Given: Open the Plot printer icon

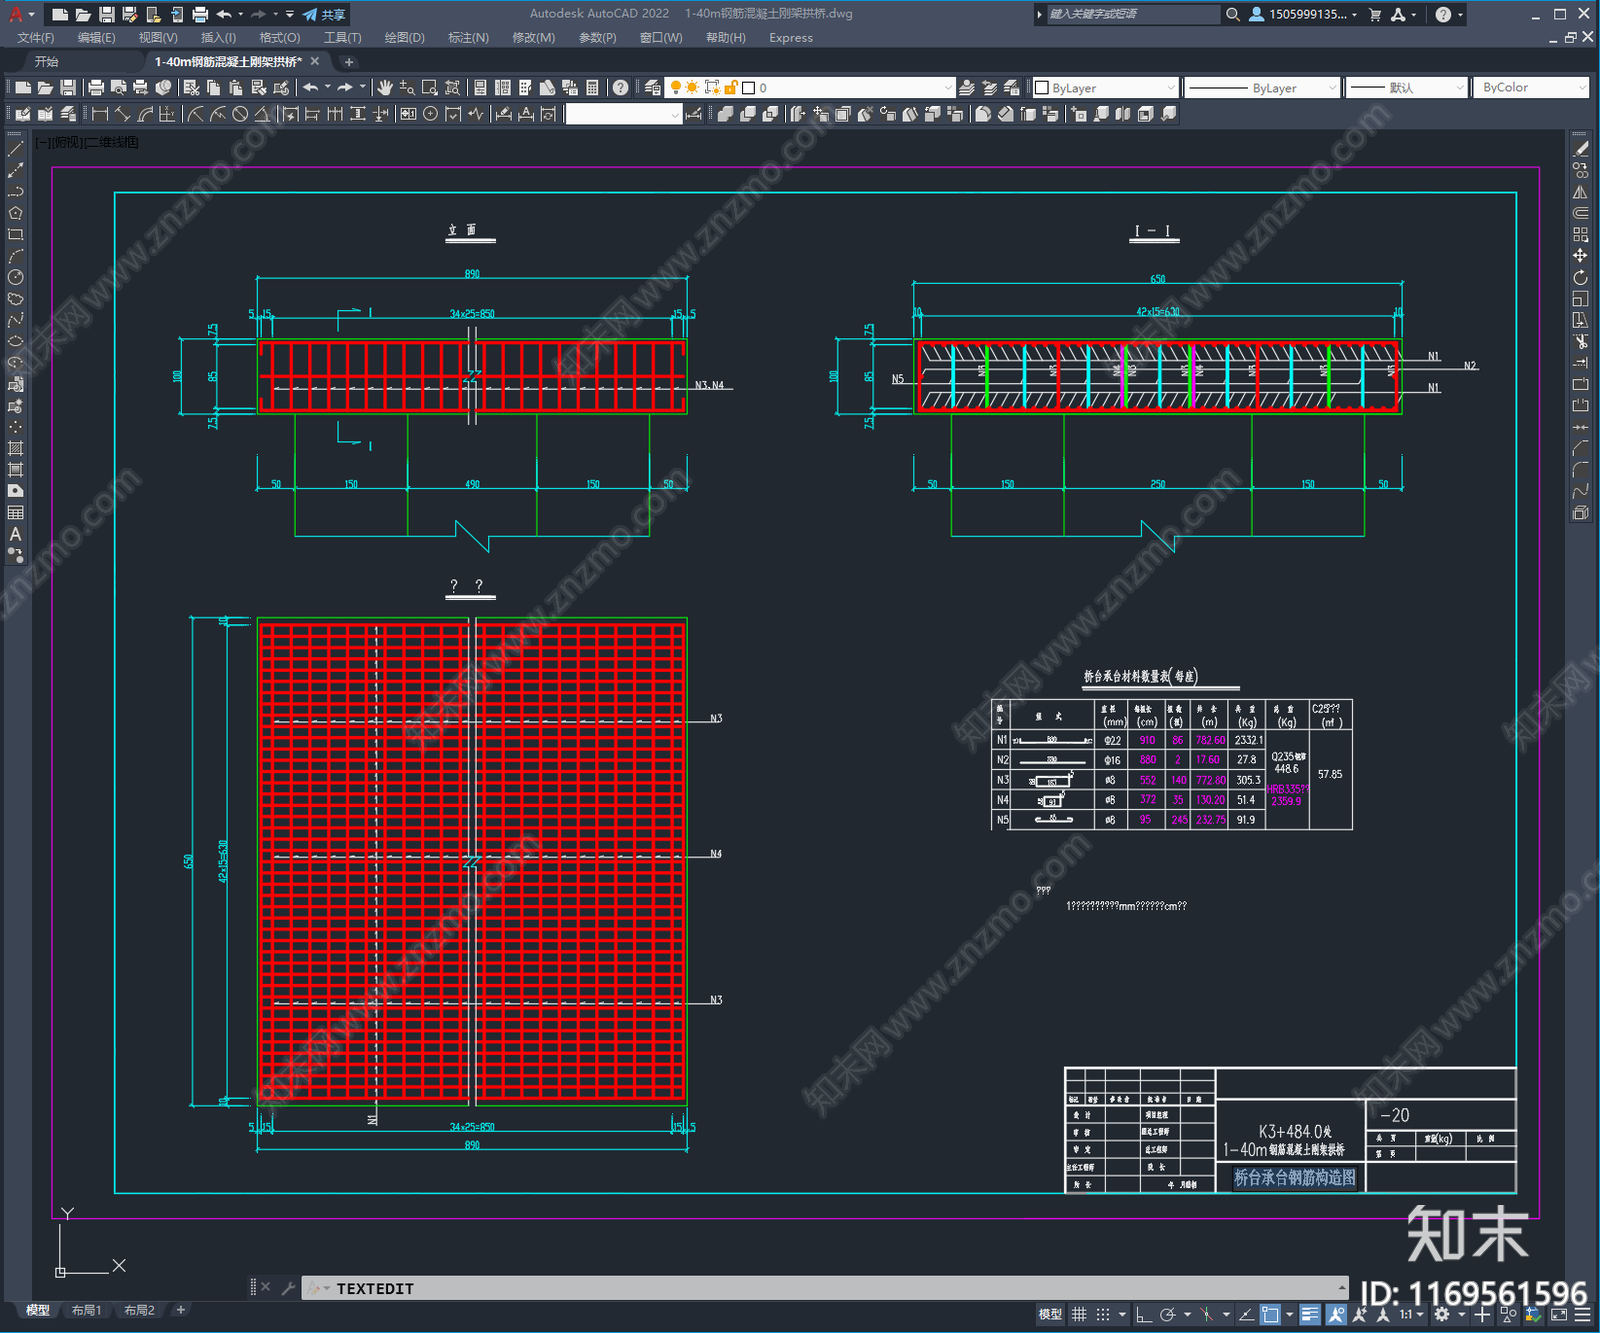Looking at the screenshot, I should (96, 88).
